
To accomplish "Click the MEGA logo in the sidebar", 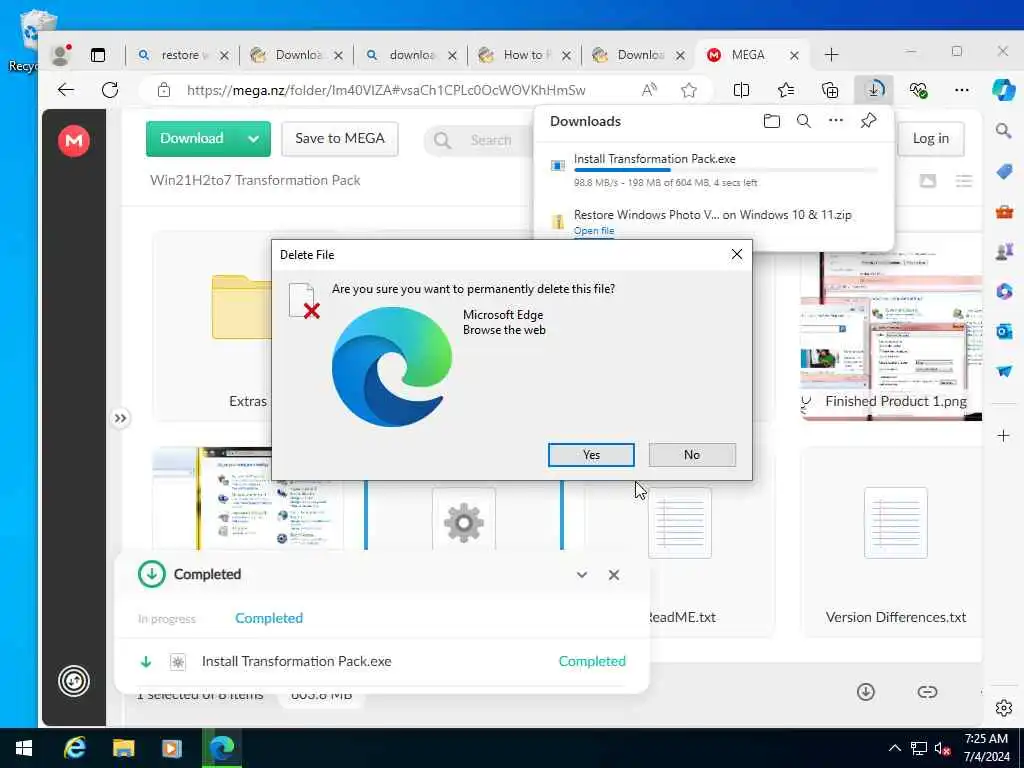I will tap(74, 140).
